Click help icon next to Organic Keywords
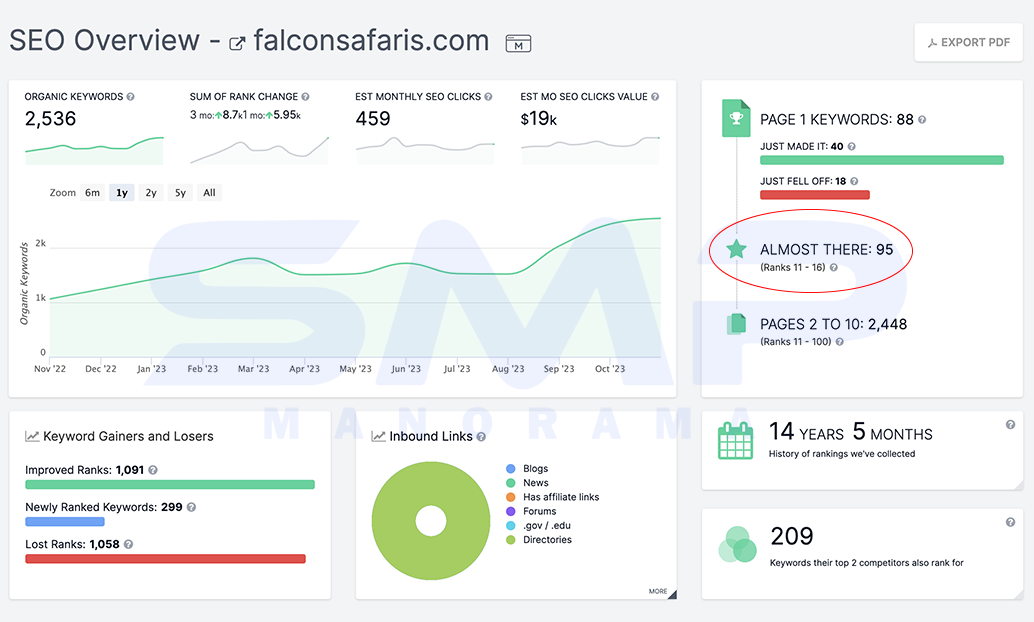This screenshot has height=622, width=1034. click(x=131, y=97)
